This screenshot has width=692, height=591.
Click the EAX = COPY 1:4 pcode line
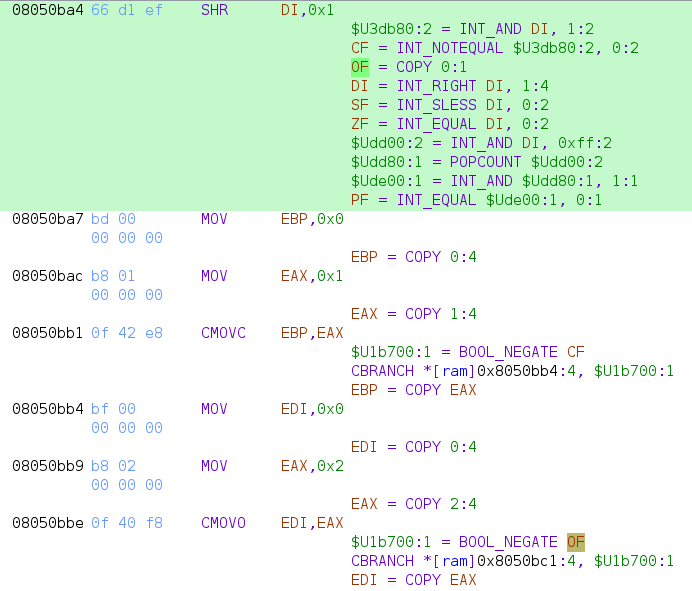(x=414, y=314)
